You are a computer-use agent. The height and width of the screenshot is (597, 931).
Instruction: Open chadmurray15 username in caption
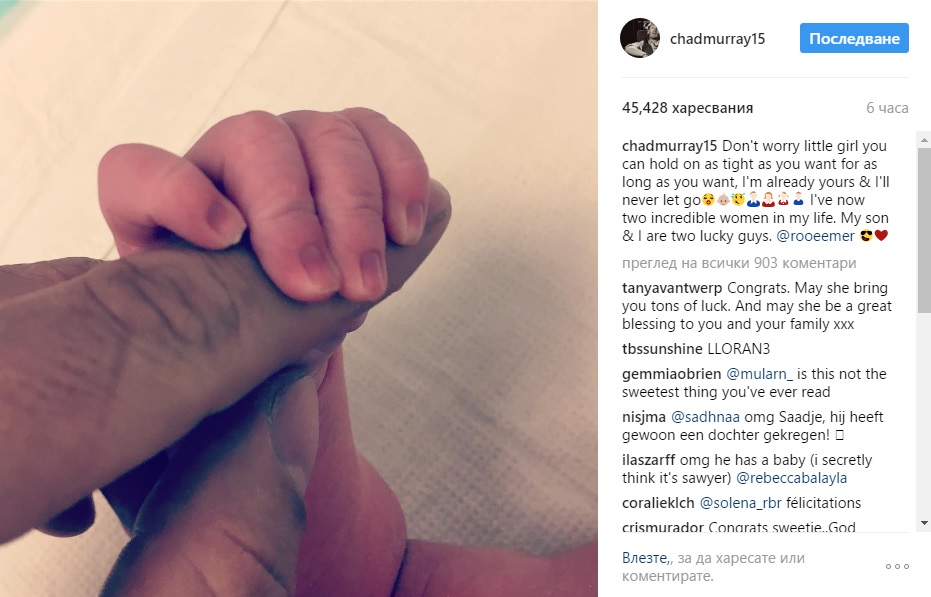tap(670, 146)
